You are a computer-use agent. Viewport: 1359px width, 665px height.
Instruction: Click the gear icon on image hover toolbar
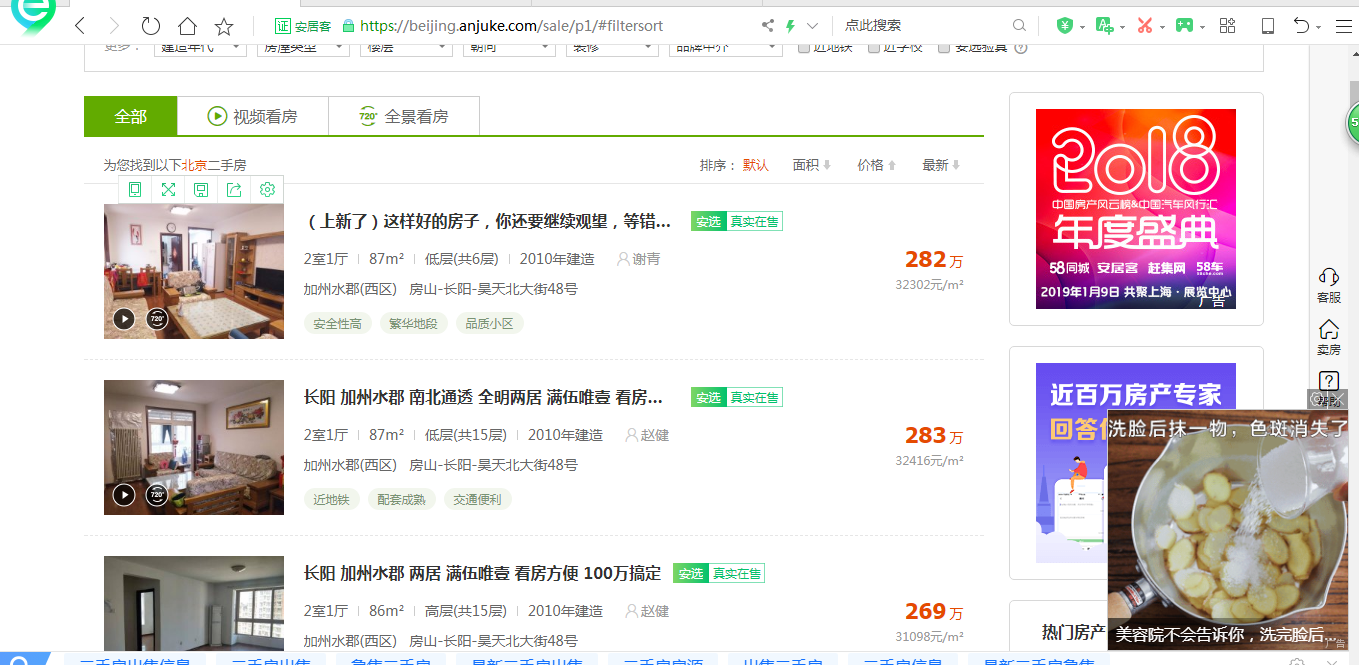267,190
